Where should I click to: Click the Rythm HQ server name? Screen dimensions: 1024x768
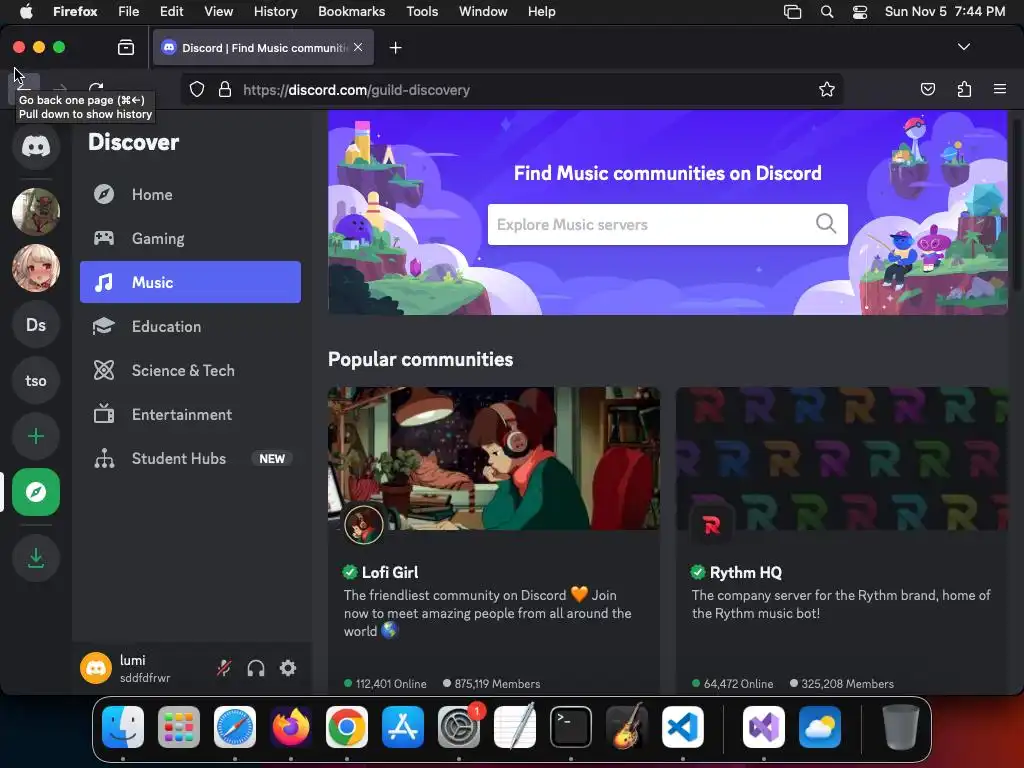click(x=746, y=573)
